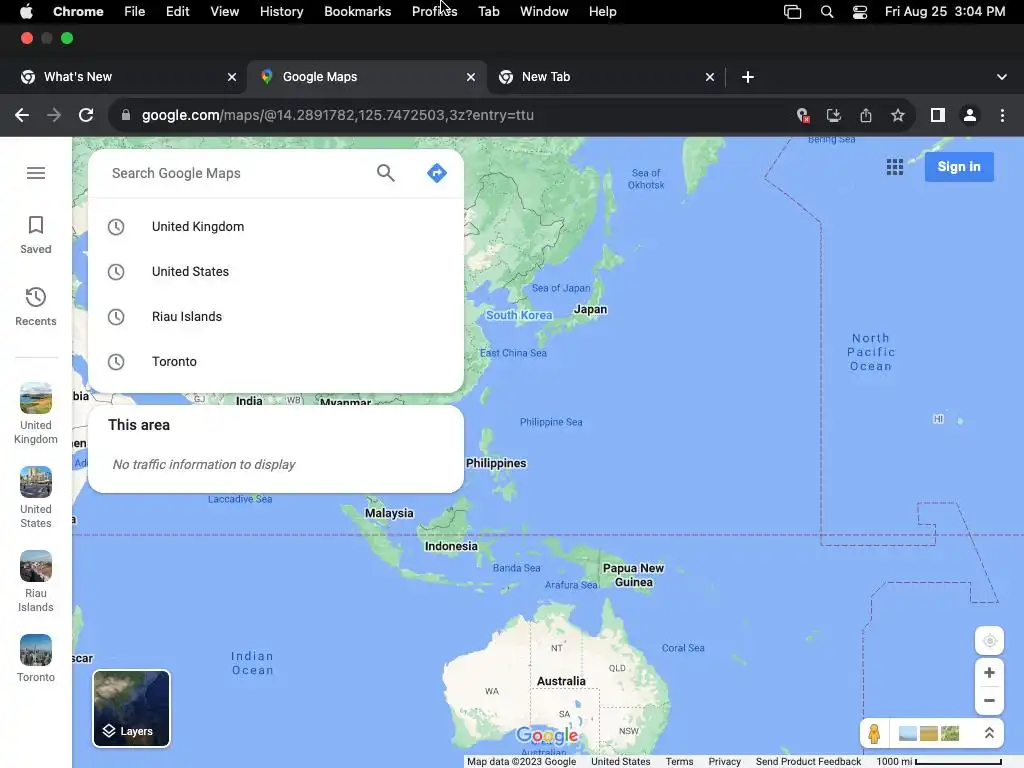The image size is (1024, 768).
Task: Open the Google Maps hamburger menu
Action: pos(36,173)
